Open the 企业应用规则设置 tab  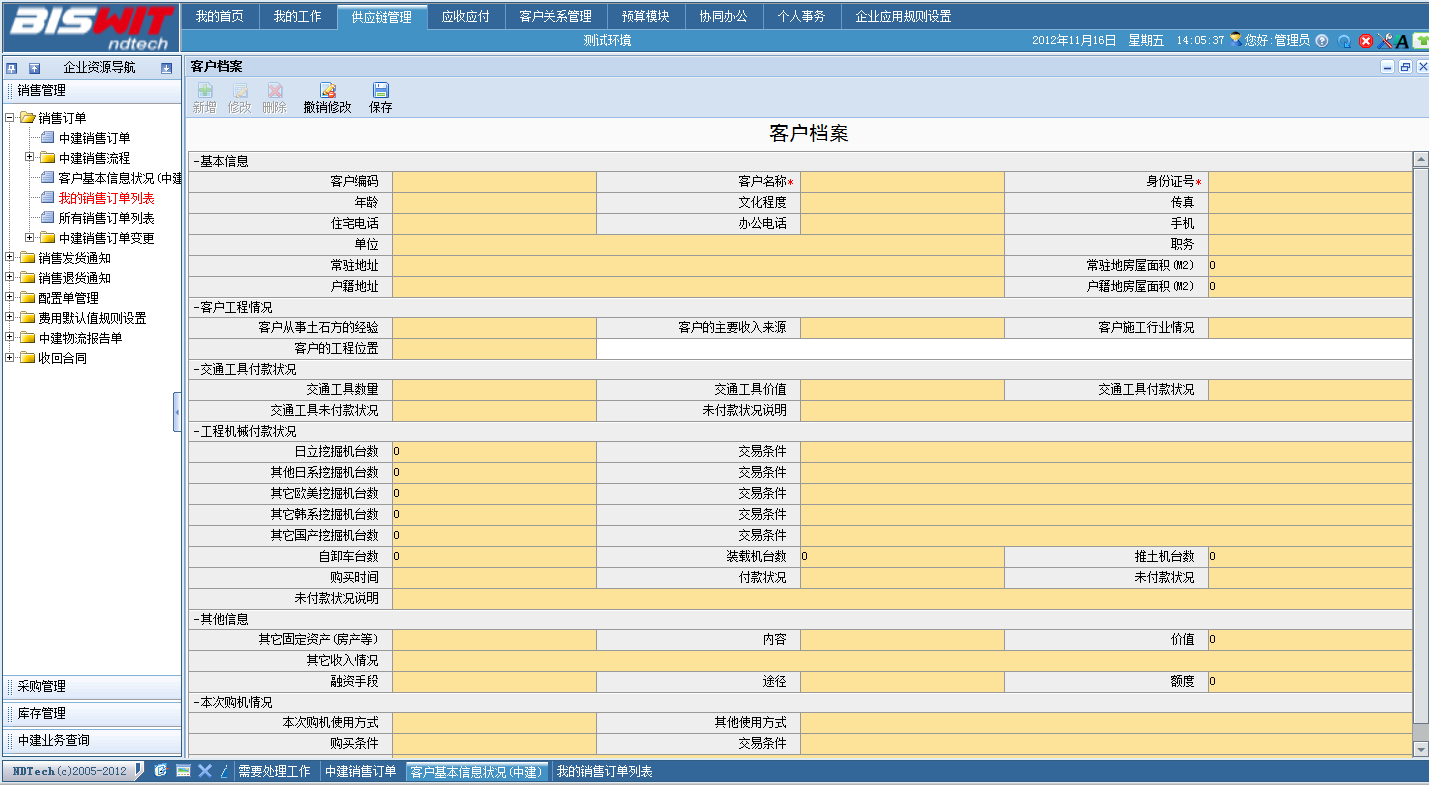pos(903,16)
